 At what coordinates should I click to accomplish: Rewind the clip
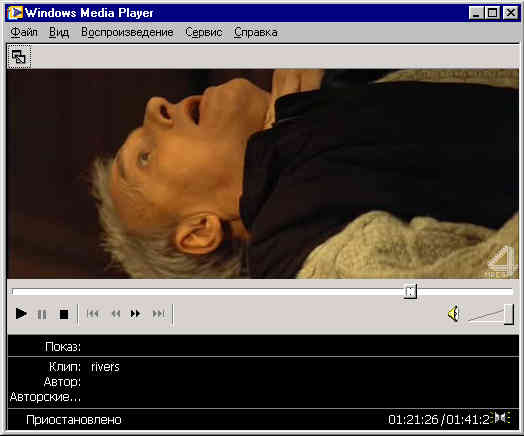(115, 314)
